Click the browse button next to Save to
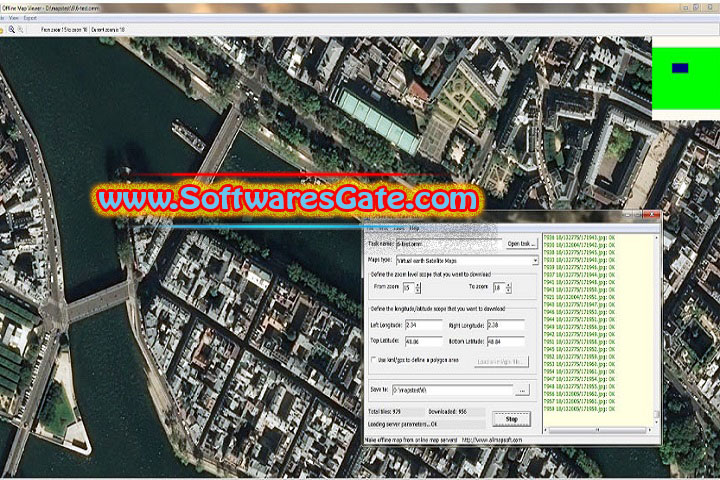 point(522,390)
